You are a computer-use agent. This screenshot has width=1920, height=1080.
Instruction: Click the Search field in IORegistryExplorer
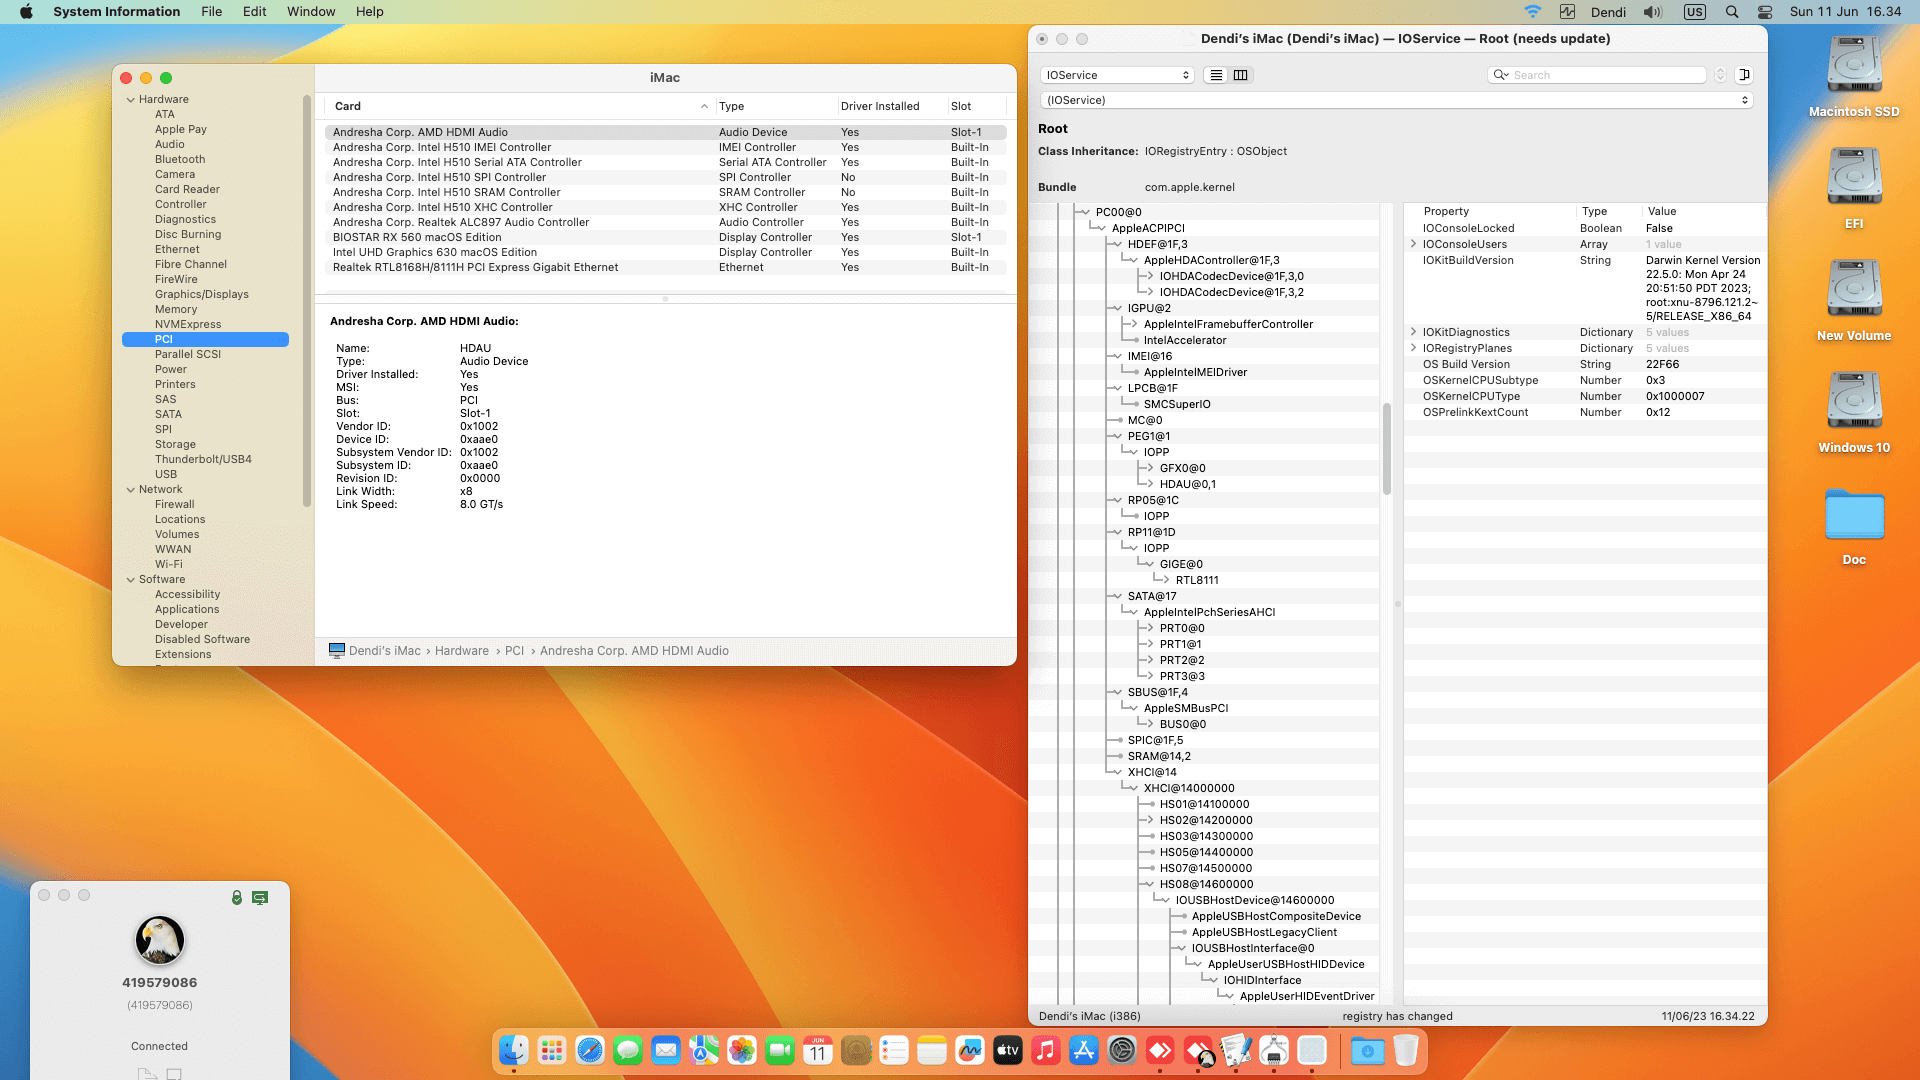point(1597,75)
